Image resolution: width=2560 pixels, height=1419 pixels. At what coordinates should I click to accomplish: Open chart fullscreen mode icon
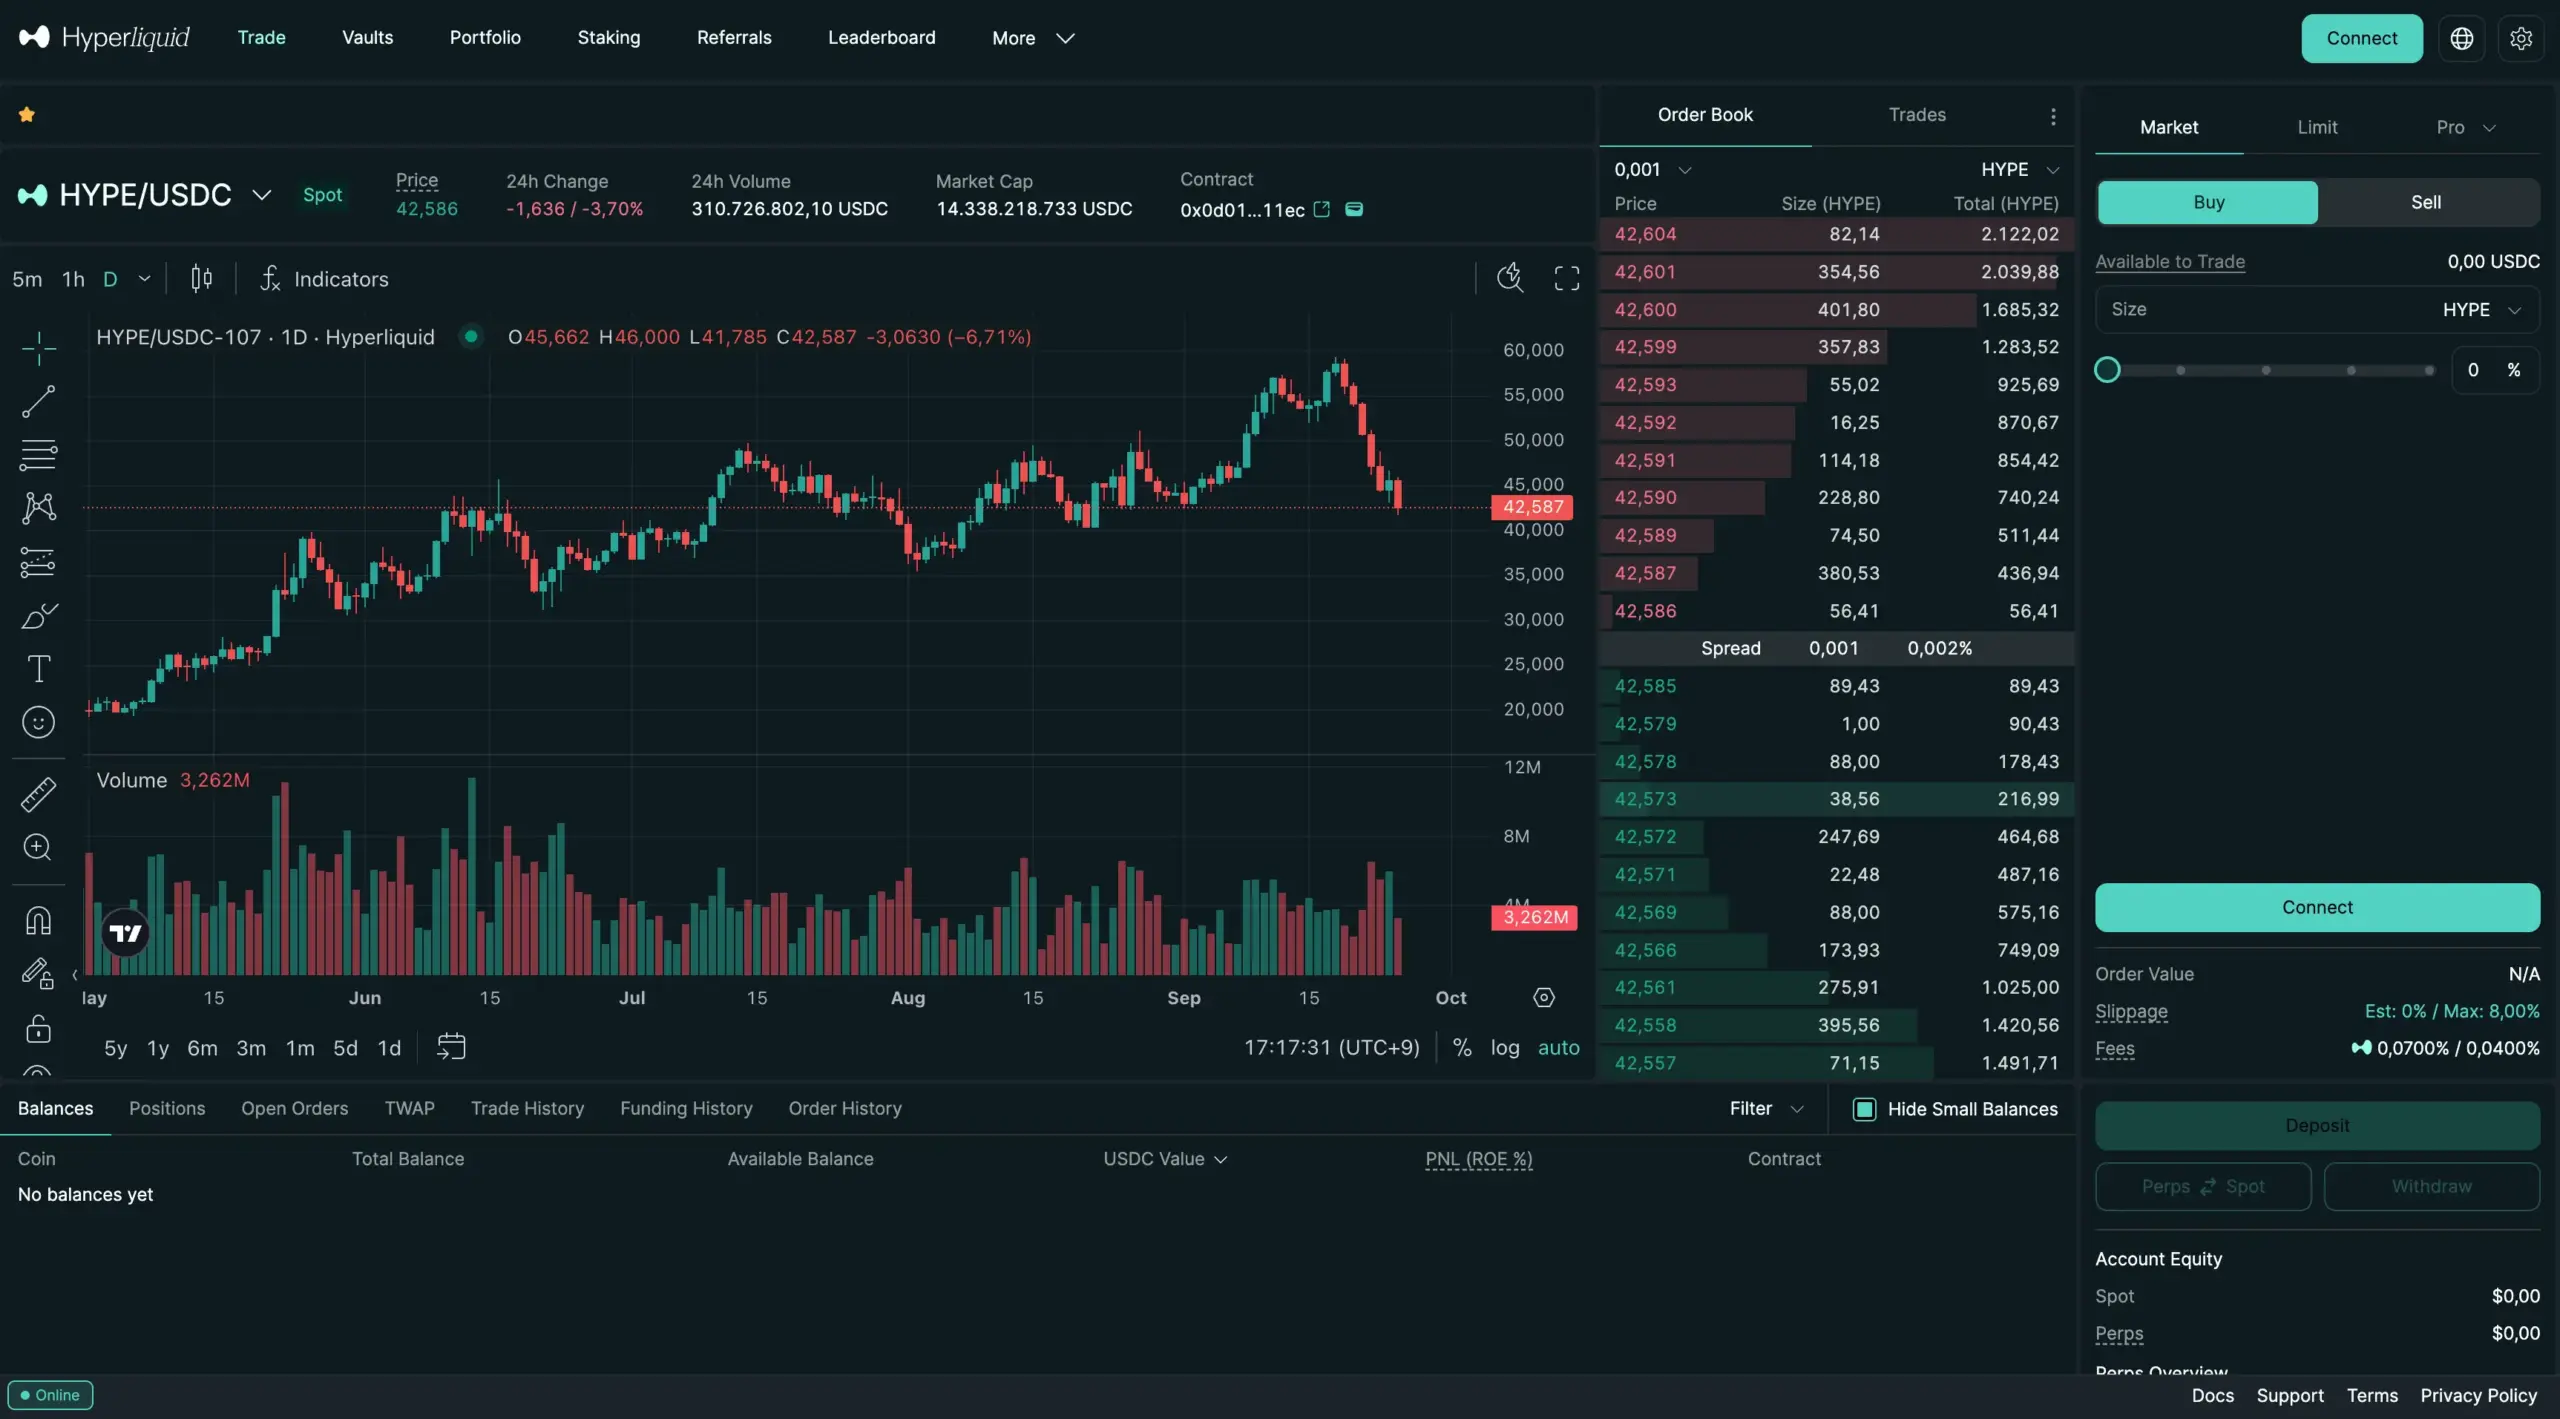pos(1566,278)
